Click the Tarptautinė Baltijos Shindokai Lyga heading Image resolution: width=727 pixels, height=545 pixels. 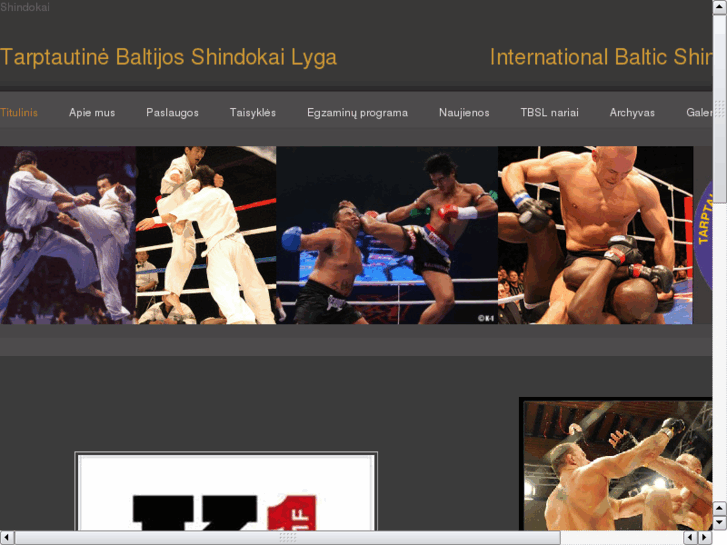point(168,58)
